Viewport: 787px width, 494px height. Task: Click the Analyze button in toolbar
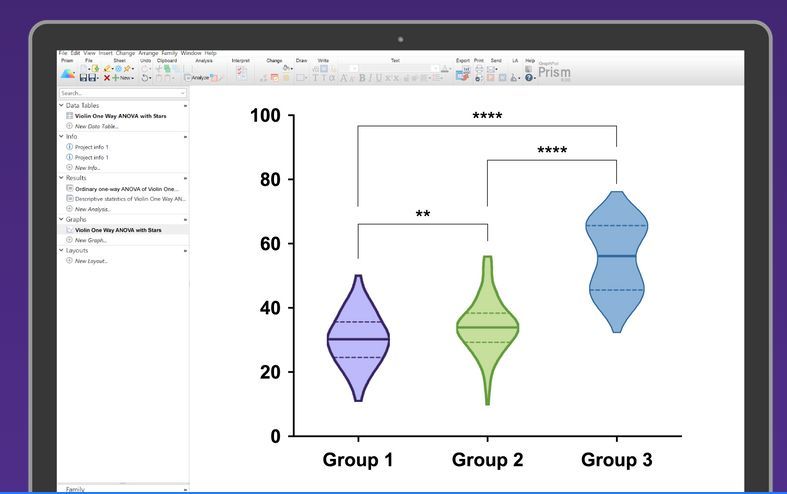tap(198, 77)
